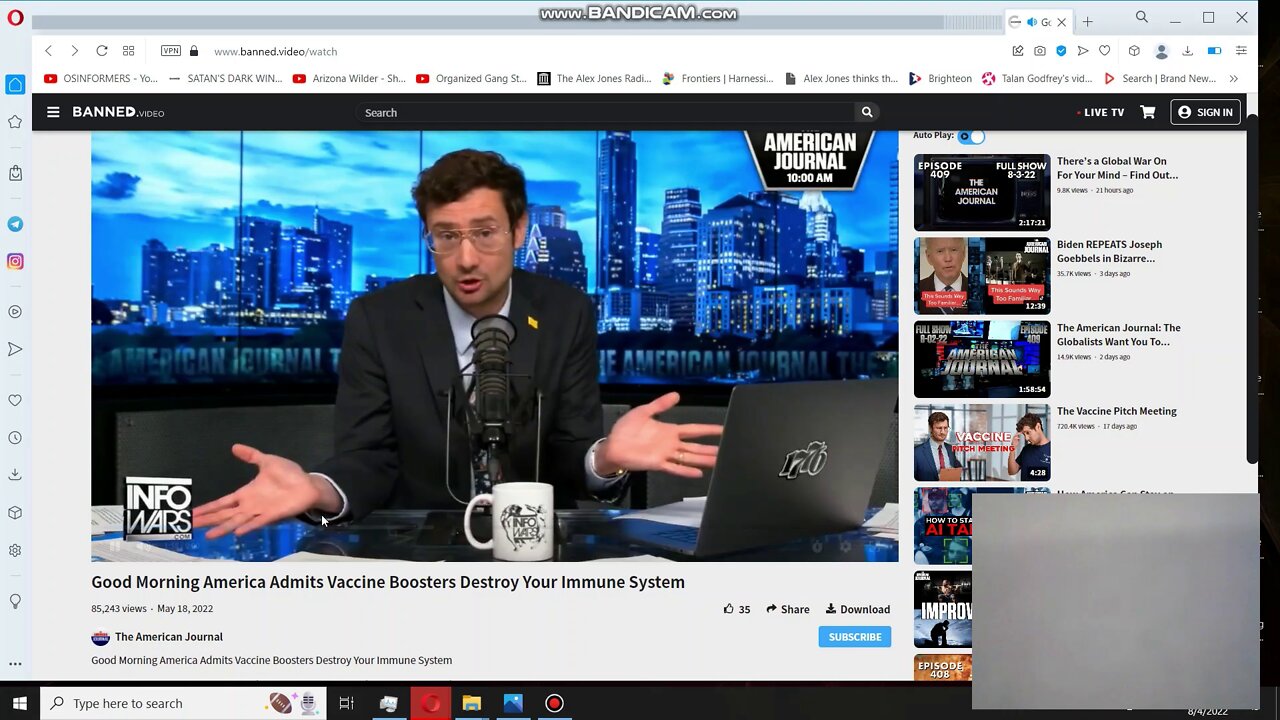Send page via the My Flow toolbar arrow

click(x=1083, y=51)
